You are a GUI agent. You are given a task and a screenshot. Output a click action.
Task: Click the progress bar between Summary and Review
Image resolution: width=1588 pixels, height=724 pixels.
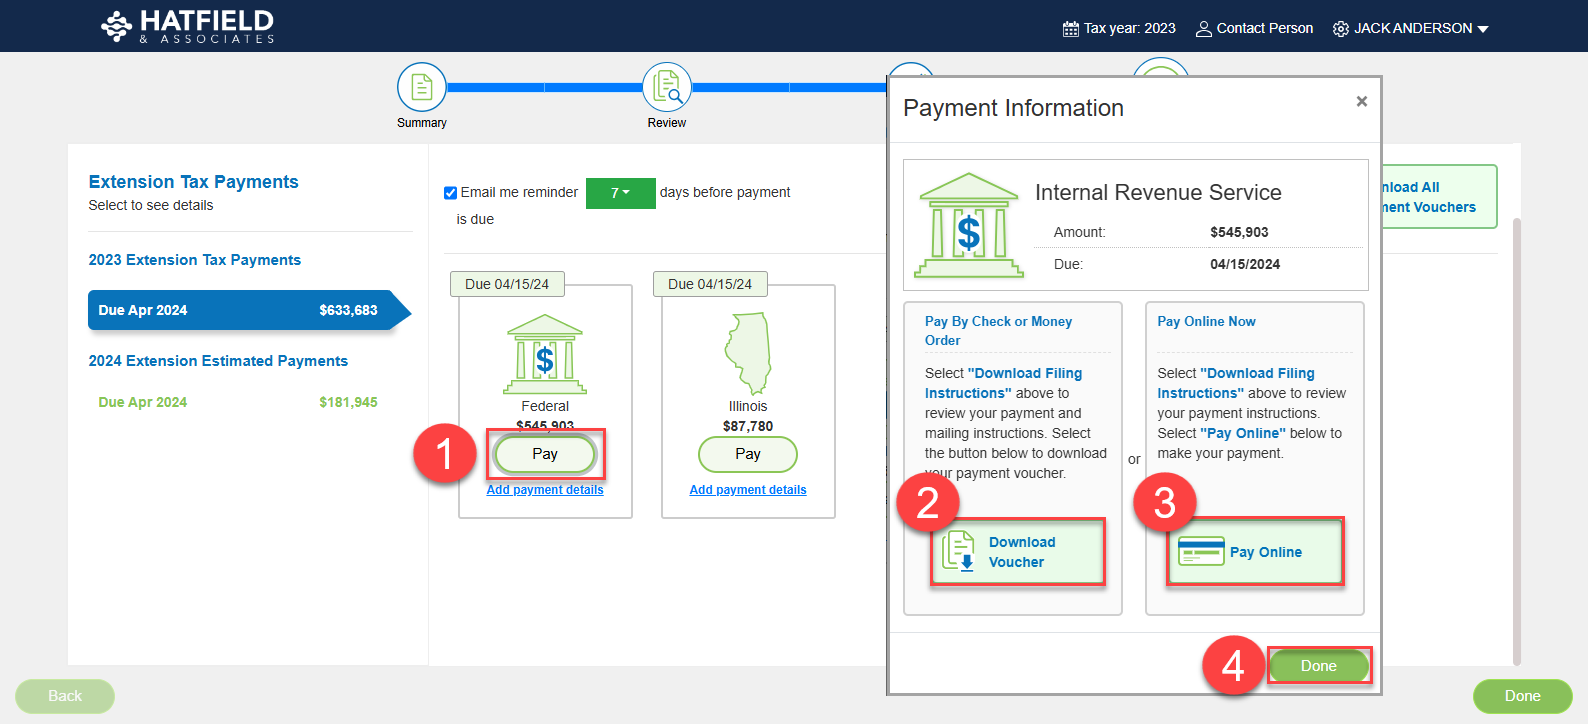(544, 87)
